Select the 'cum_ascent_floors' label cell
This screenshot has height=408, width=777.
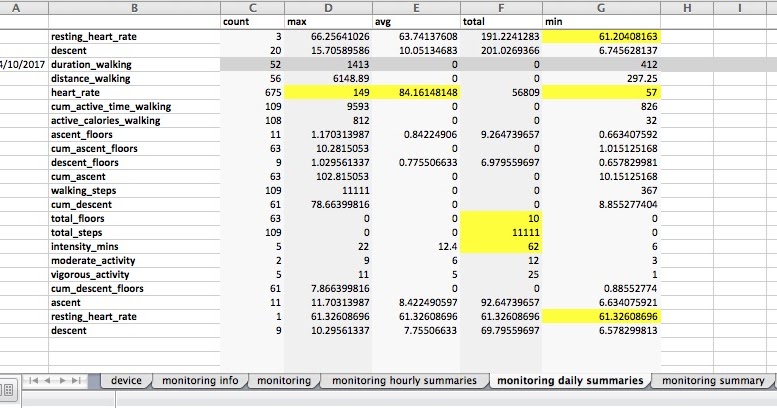click(x=134, y=148)
